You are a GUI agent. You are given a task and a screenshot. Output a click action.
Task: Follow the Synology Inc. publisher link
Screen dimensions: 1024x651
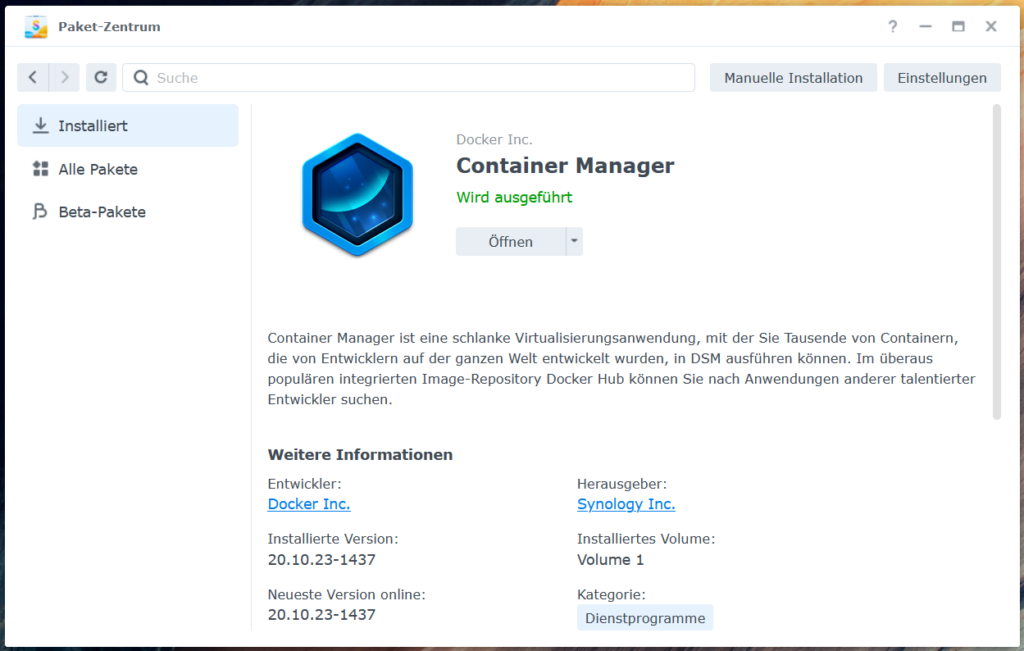[626, 504]
